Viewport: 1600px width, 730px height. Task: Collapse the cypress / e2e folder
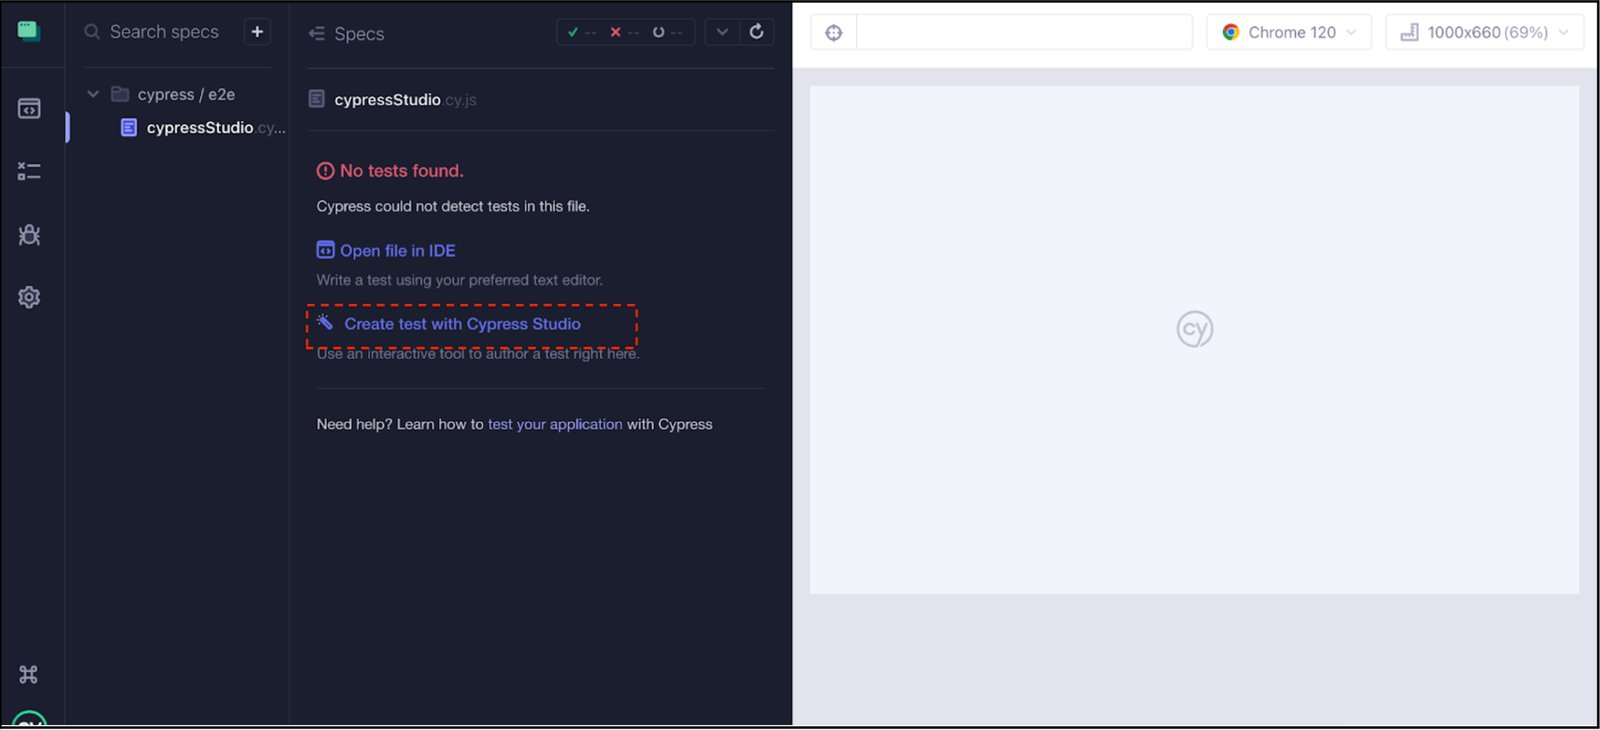pyautogui.click(x=93, y=94)
